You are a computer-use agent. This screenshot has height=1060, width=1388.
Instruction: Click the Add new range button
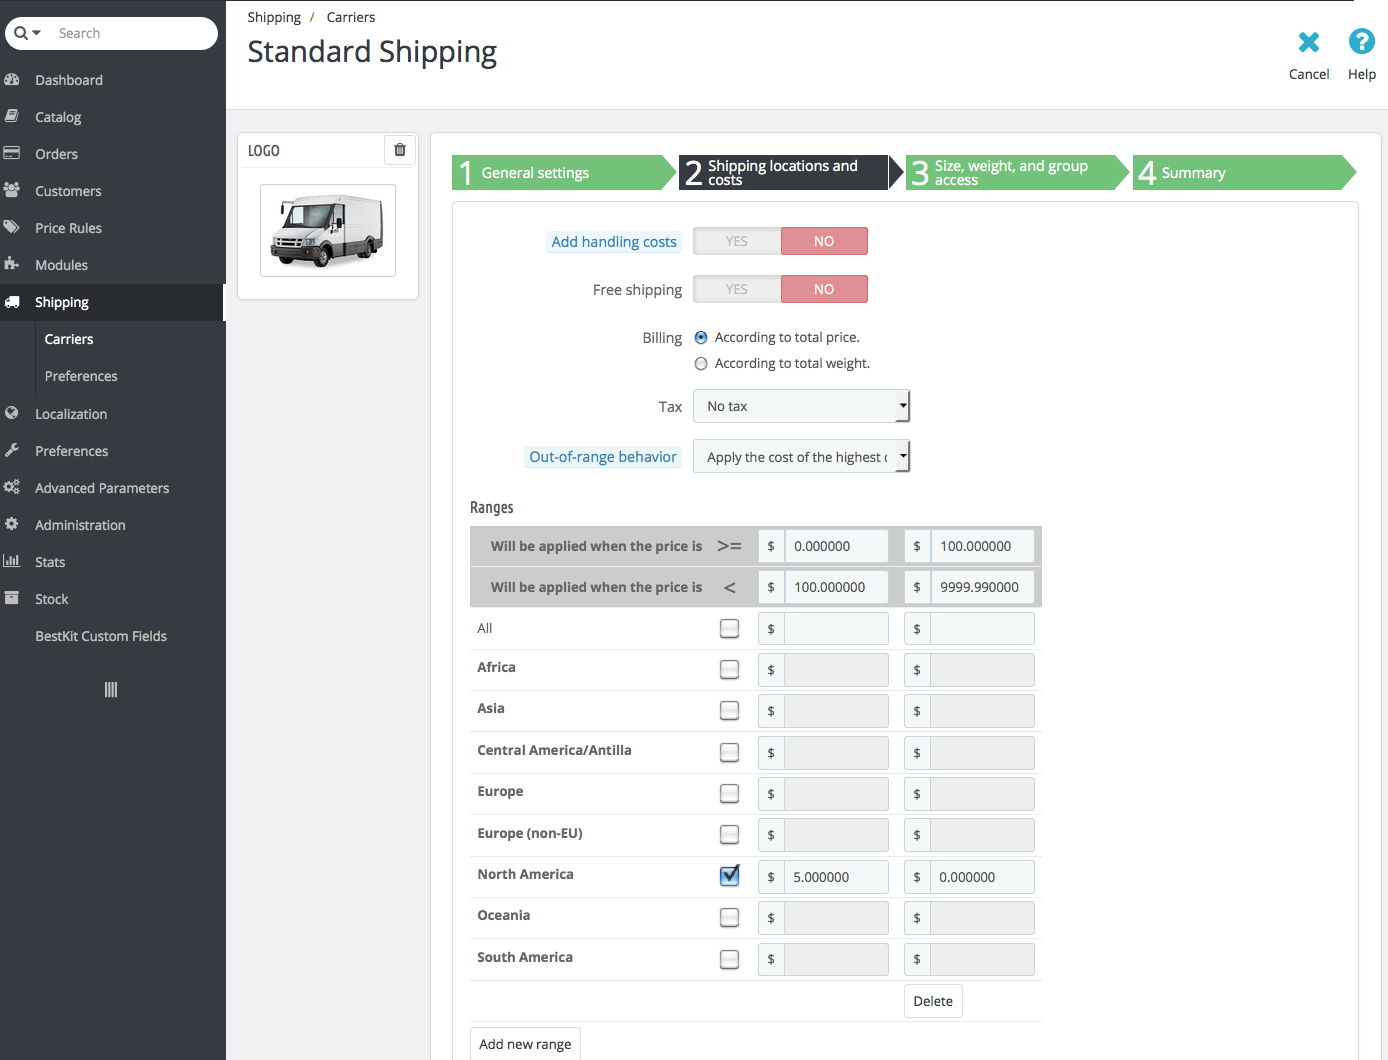[x=525, y=1044]
